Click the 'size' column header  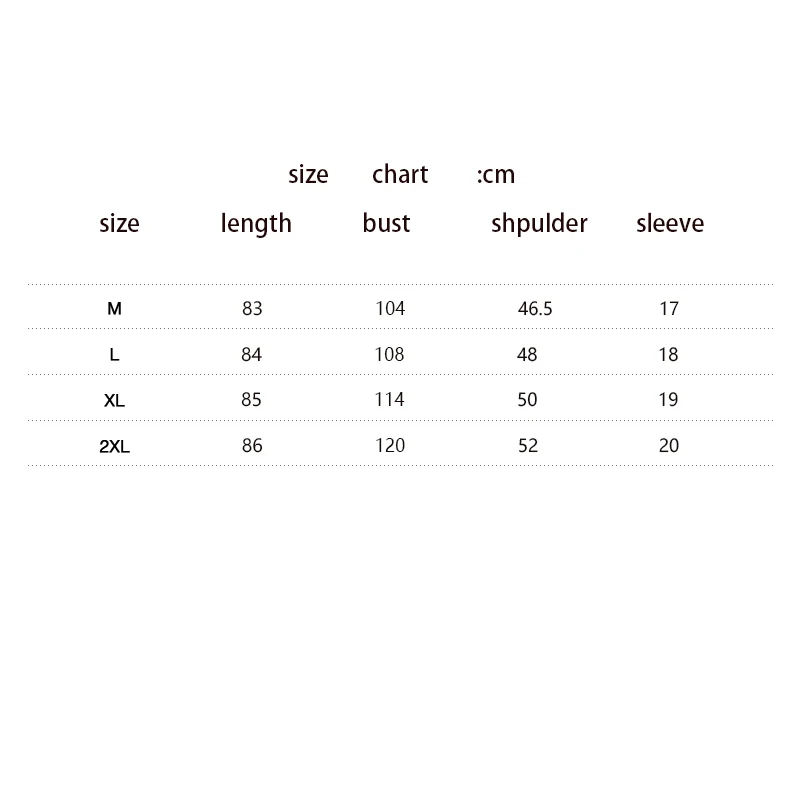click(x=119, y=224)
